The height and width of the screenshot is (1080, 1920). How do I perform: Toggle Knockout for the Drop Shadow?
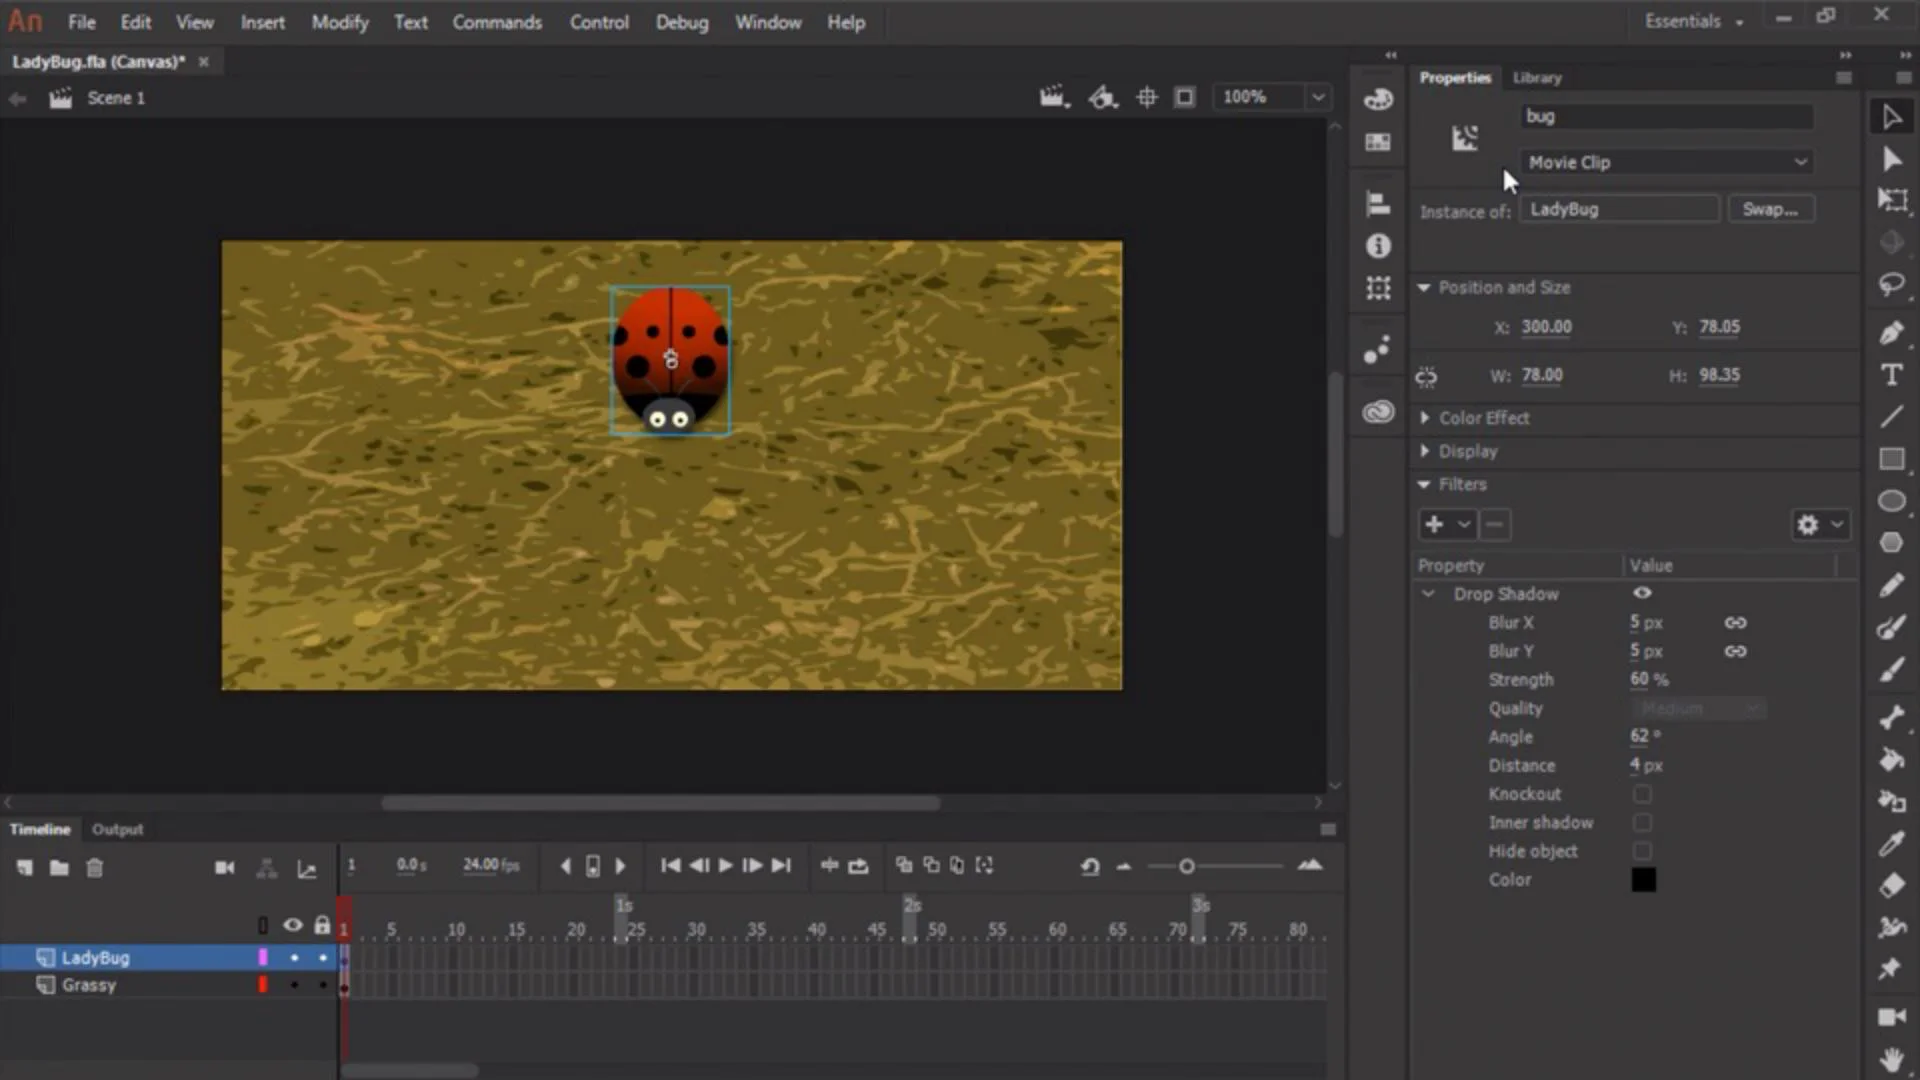(1642, 794)
